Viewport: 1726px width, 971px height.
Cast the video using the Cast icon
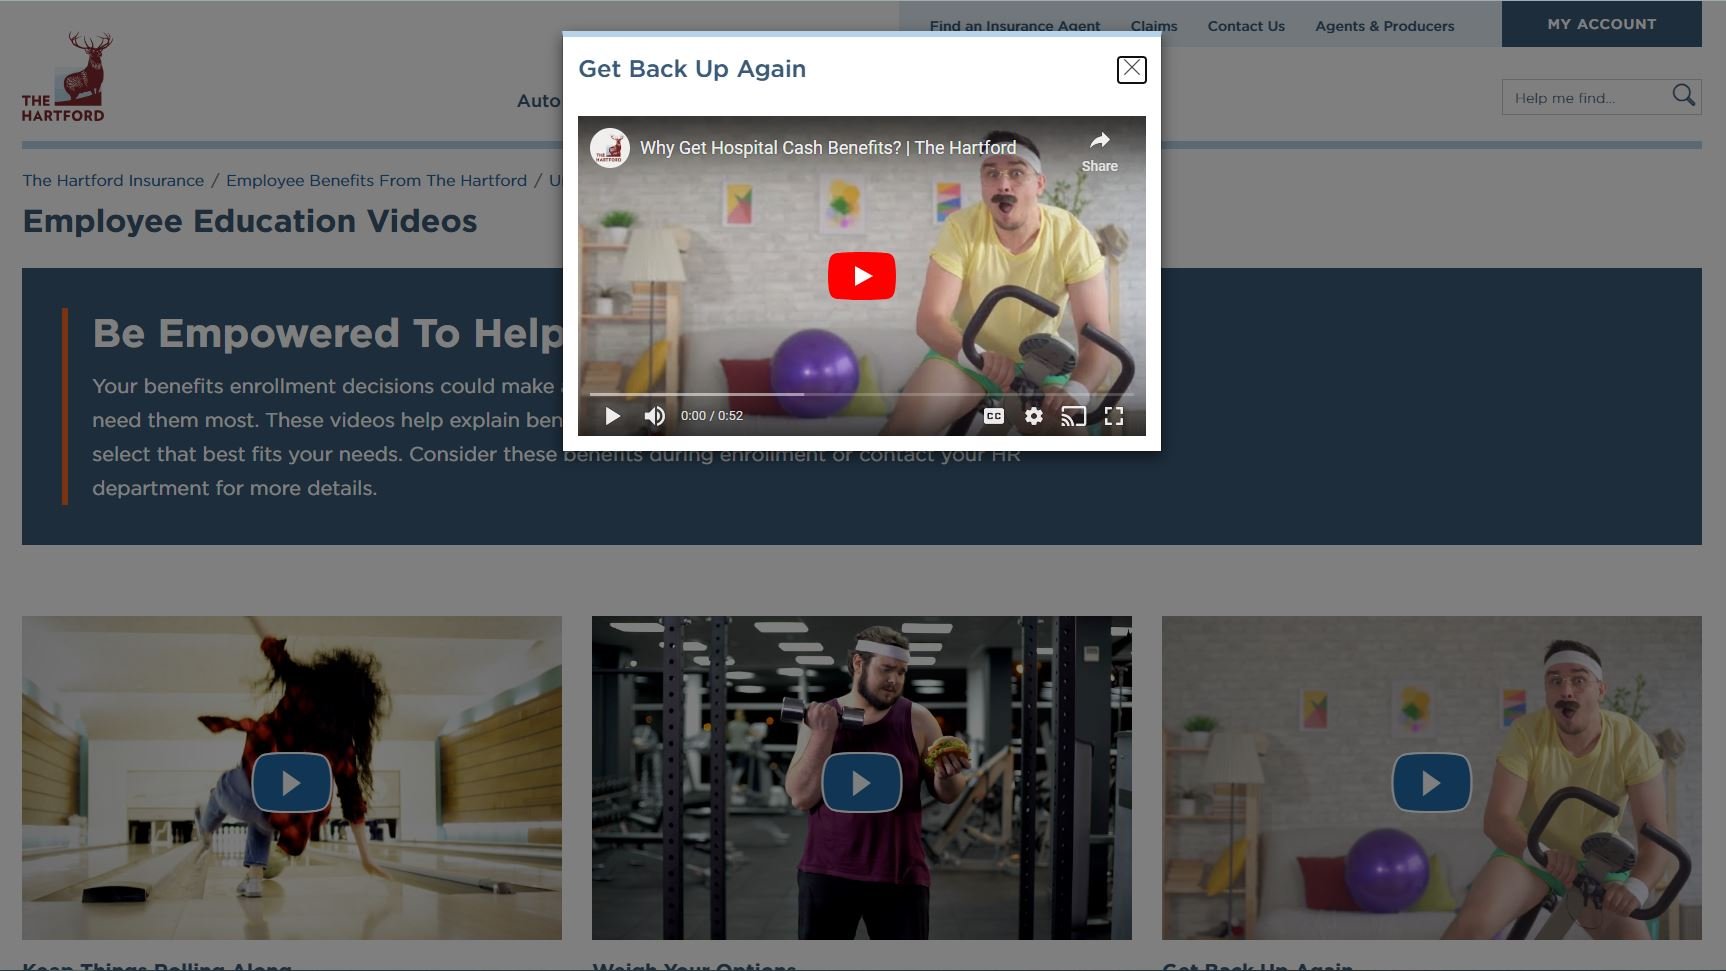pyautogui.click(x=1073, y=416)
